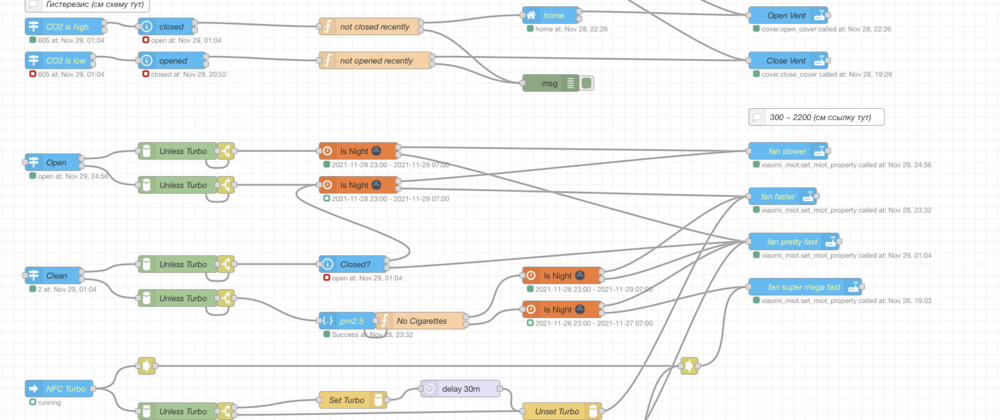1000x420 pixels.
Task: Click service-call icon on fan super mega fast
Action: point(853,287)
